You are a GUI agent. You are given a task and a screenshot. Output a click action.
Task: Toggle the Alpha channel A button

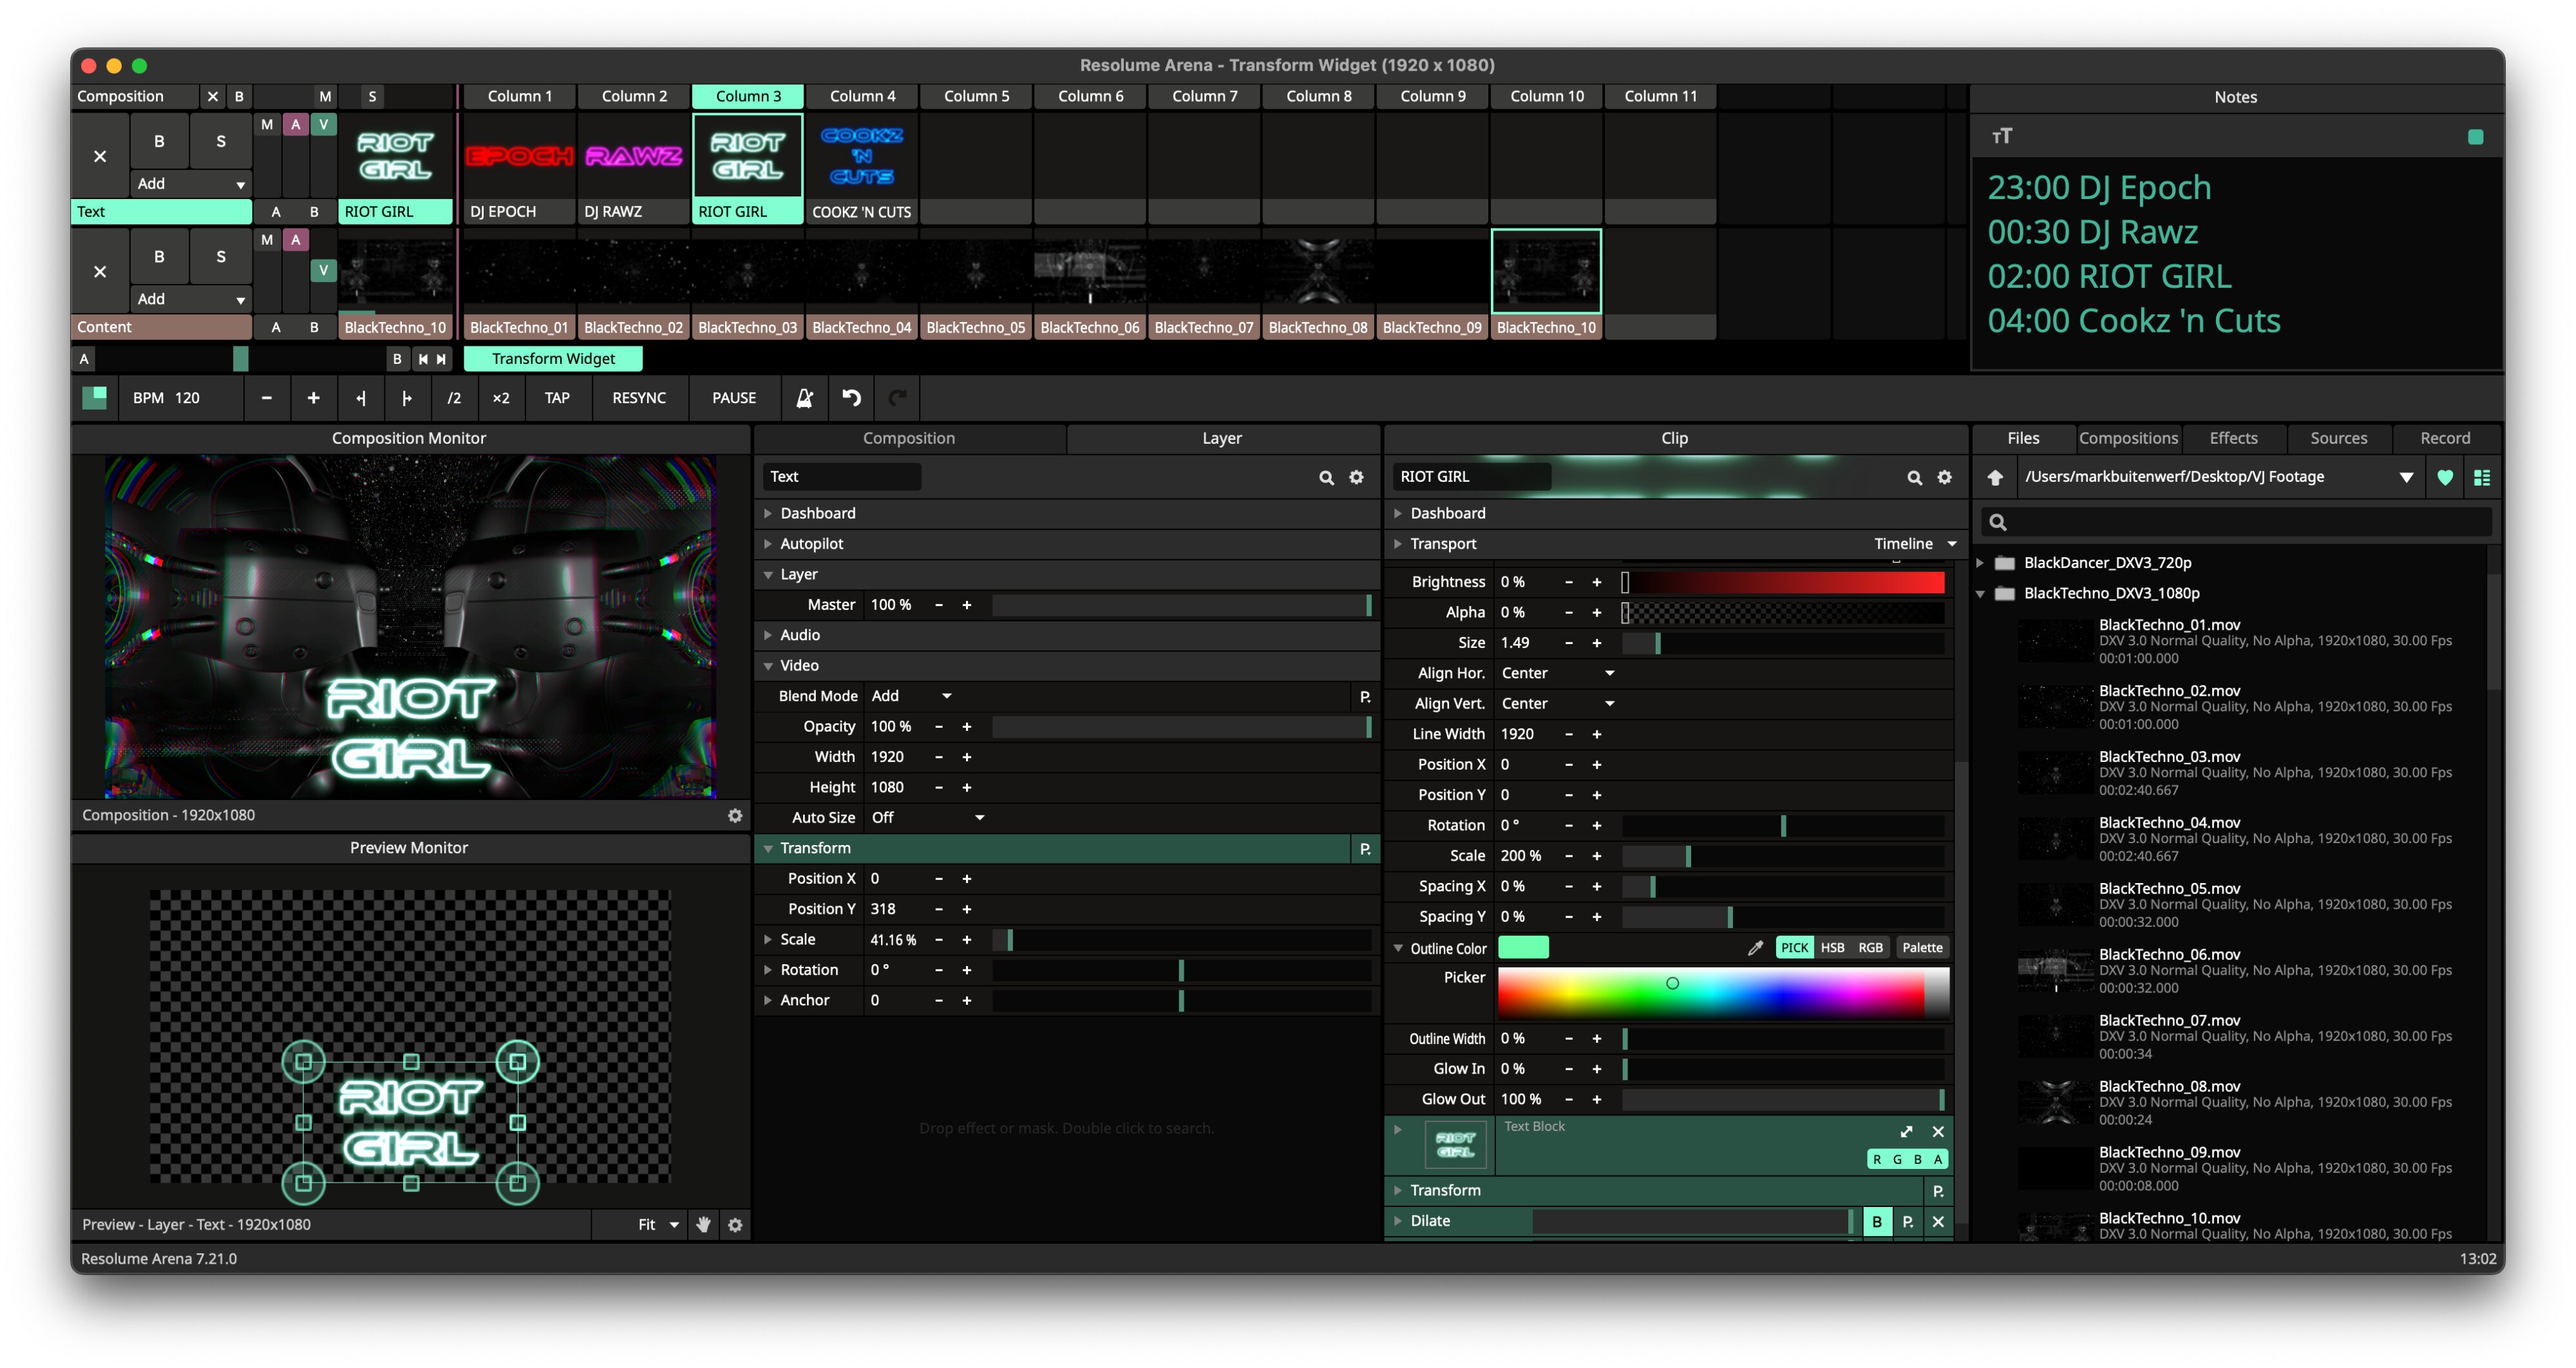tap(1938, 1160)
